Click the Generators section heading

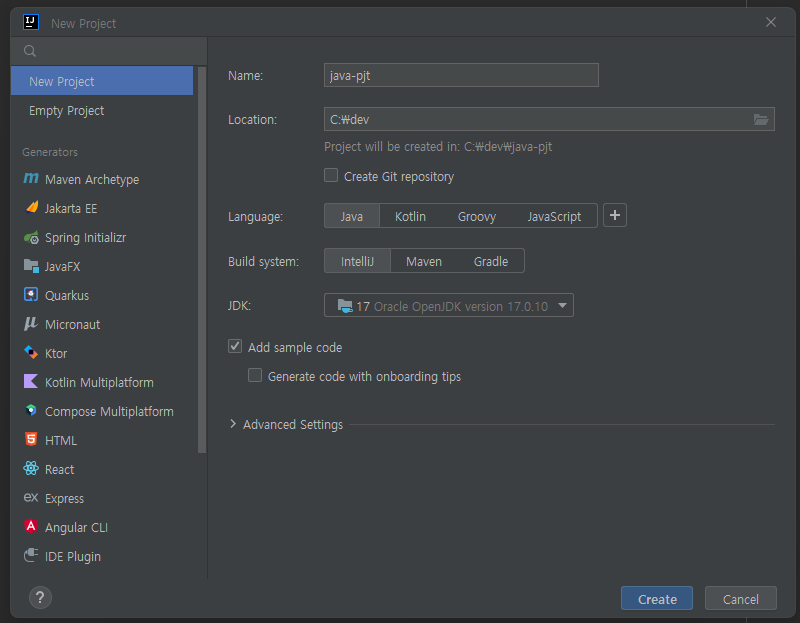tap(50, 152)
